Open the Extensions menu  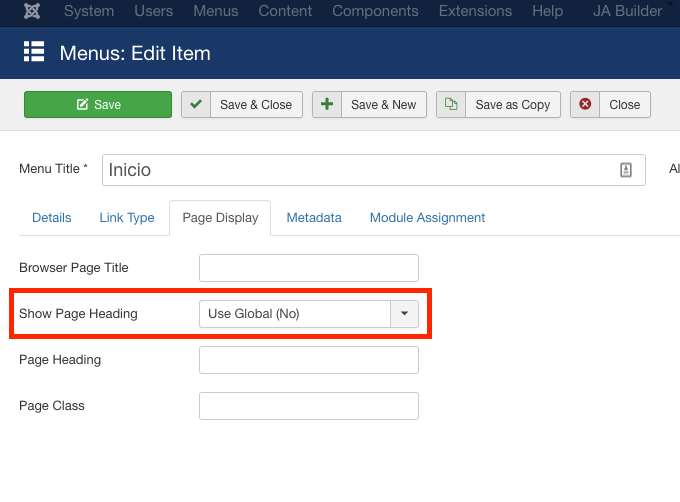click(474, 11)
